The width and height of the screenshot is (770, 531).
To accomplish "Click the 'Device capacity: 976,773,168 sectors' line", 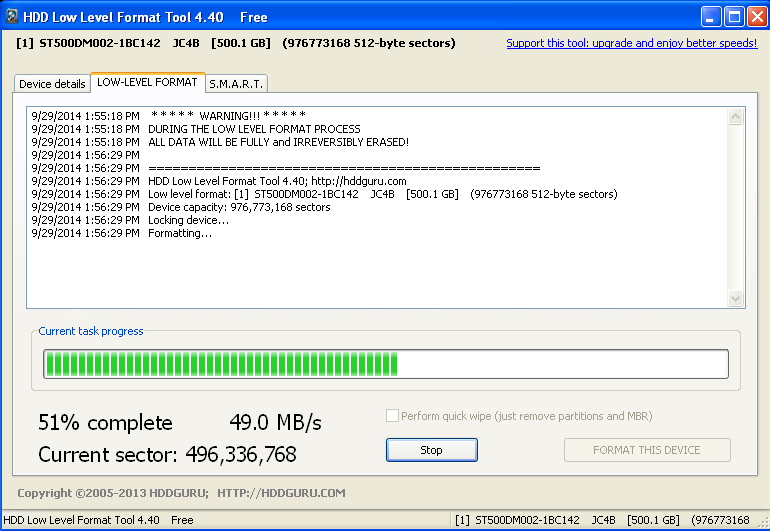I will pos(181,207).
